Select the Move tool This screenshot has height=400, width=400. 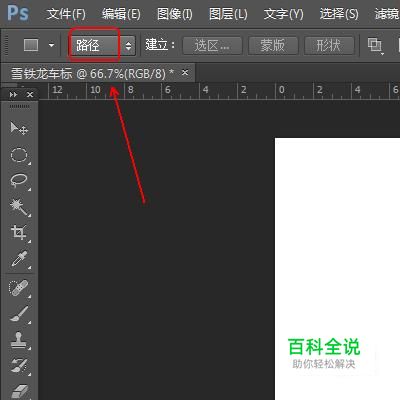coord(19,128)
